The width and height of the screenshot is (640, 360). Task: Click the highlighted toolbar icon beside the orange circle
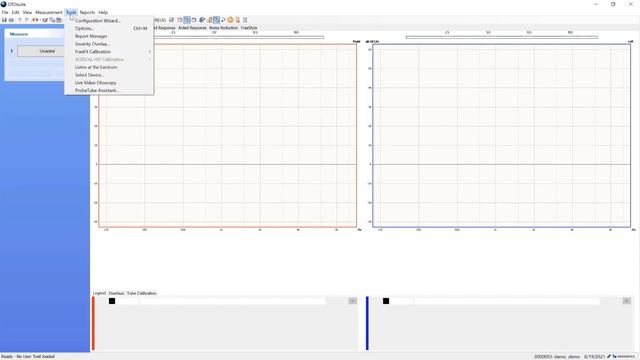(216, 20)
